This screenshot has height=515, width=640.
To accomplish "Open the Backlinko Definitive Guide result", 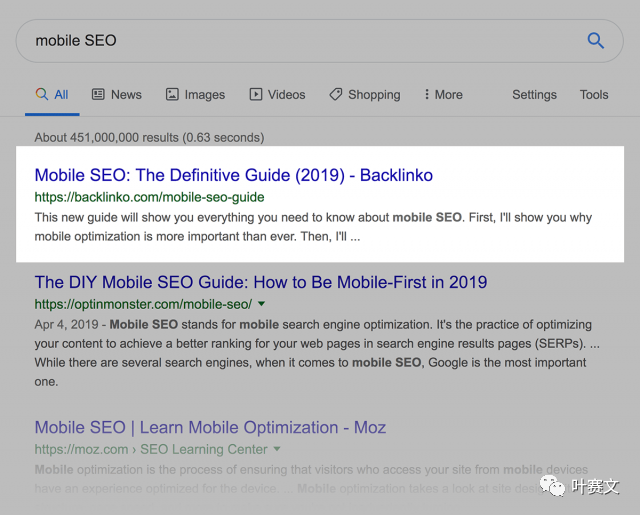I will [x=233, y=175].
